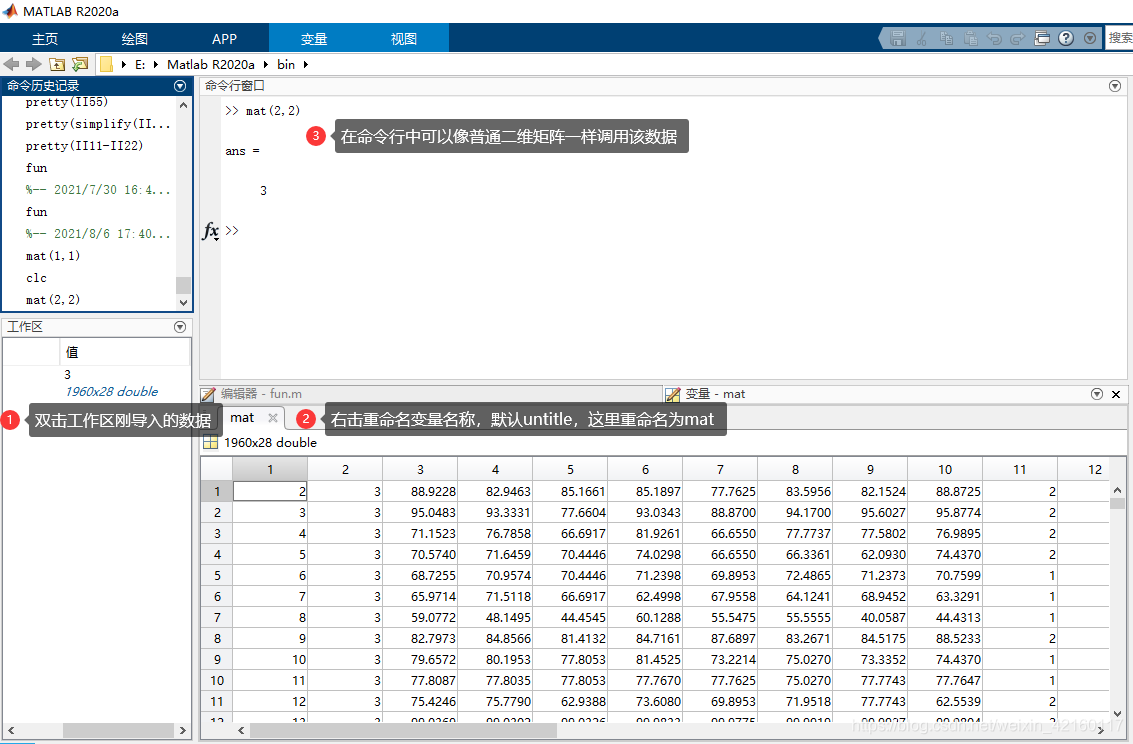The height and width of the screenshot is (744, 1133).
Task: Click the browse for folder icon
Action: tap(80, 64)
